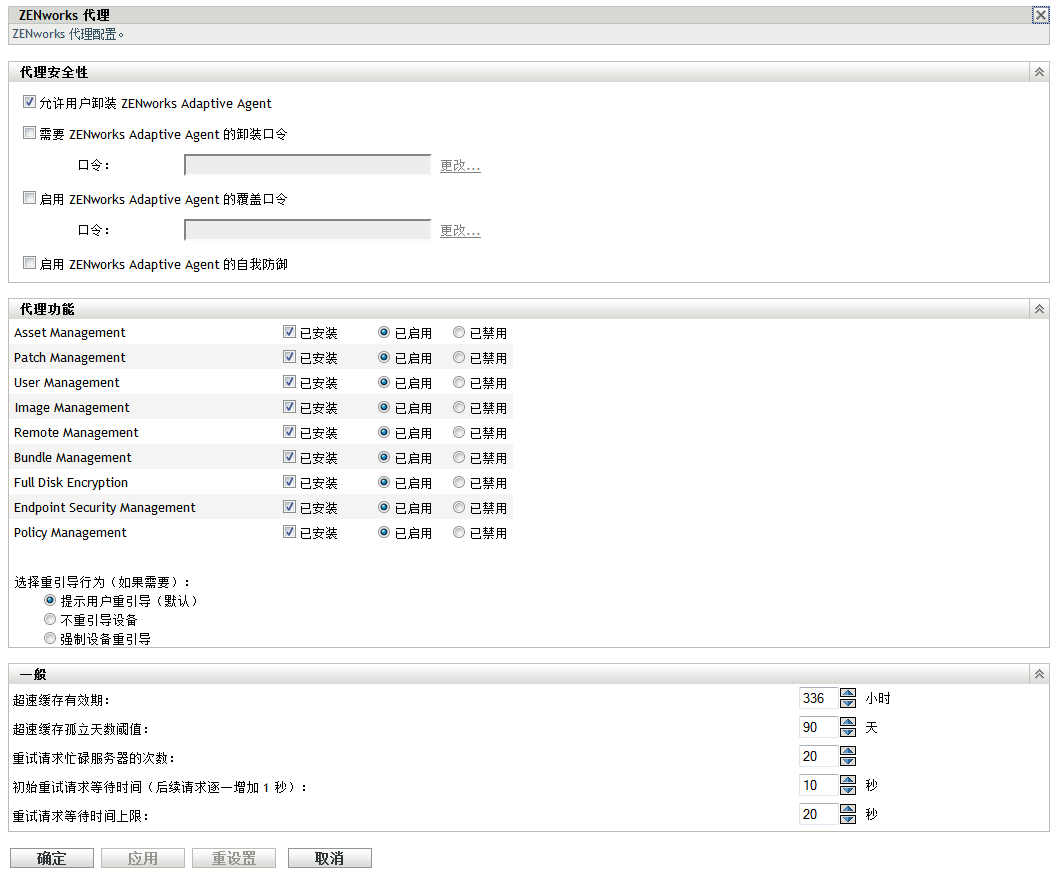Select 已禁用 for Asset Management
This screenshot has height=873, width=1059.
tap(459, 332)
